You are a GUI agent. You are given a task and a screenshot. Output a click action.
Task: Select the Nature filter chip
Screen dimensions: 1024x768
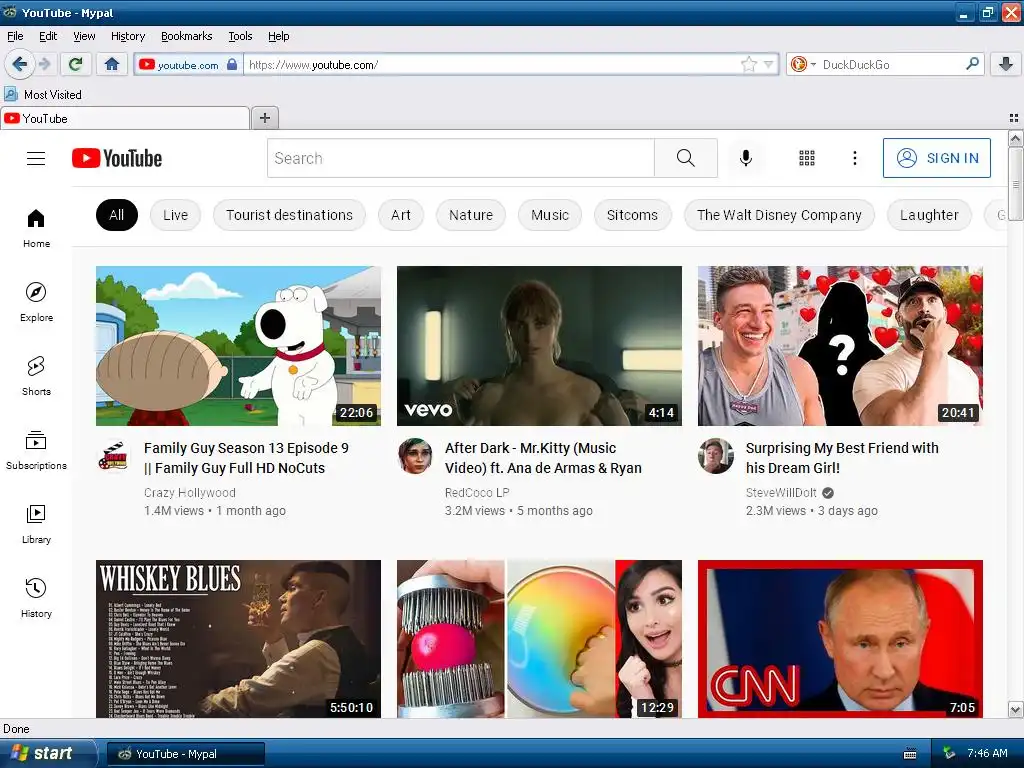tap(471, 215)
